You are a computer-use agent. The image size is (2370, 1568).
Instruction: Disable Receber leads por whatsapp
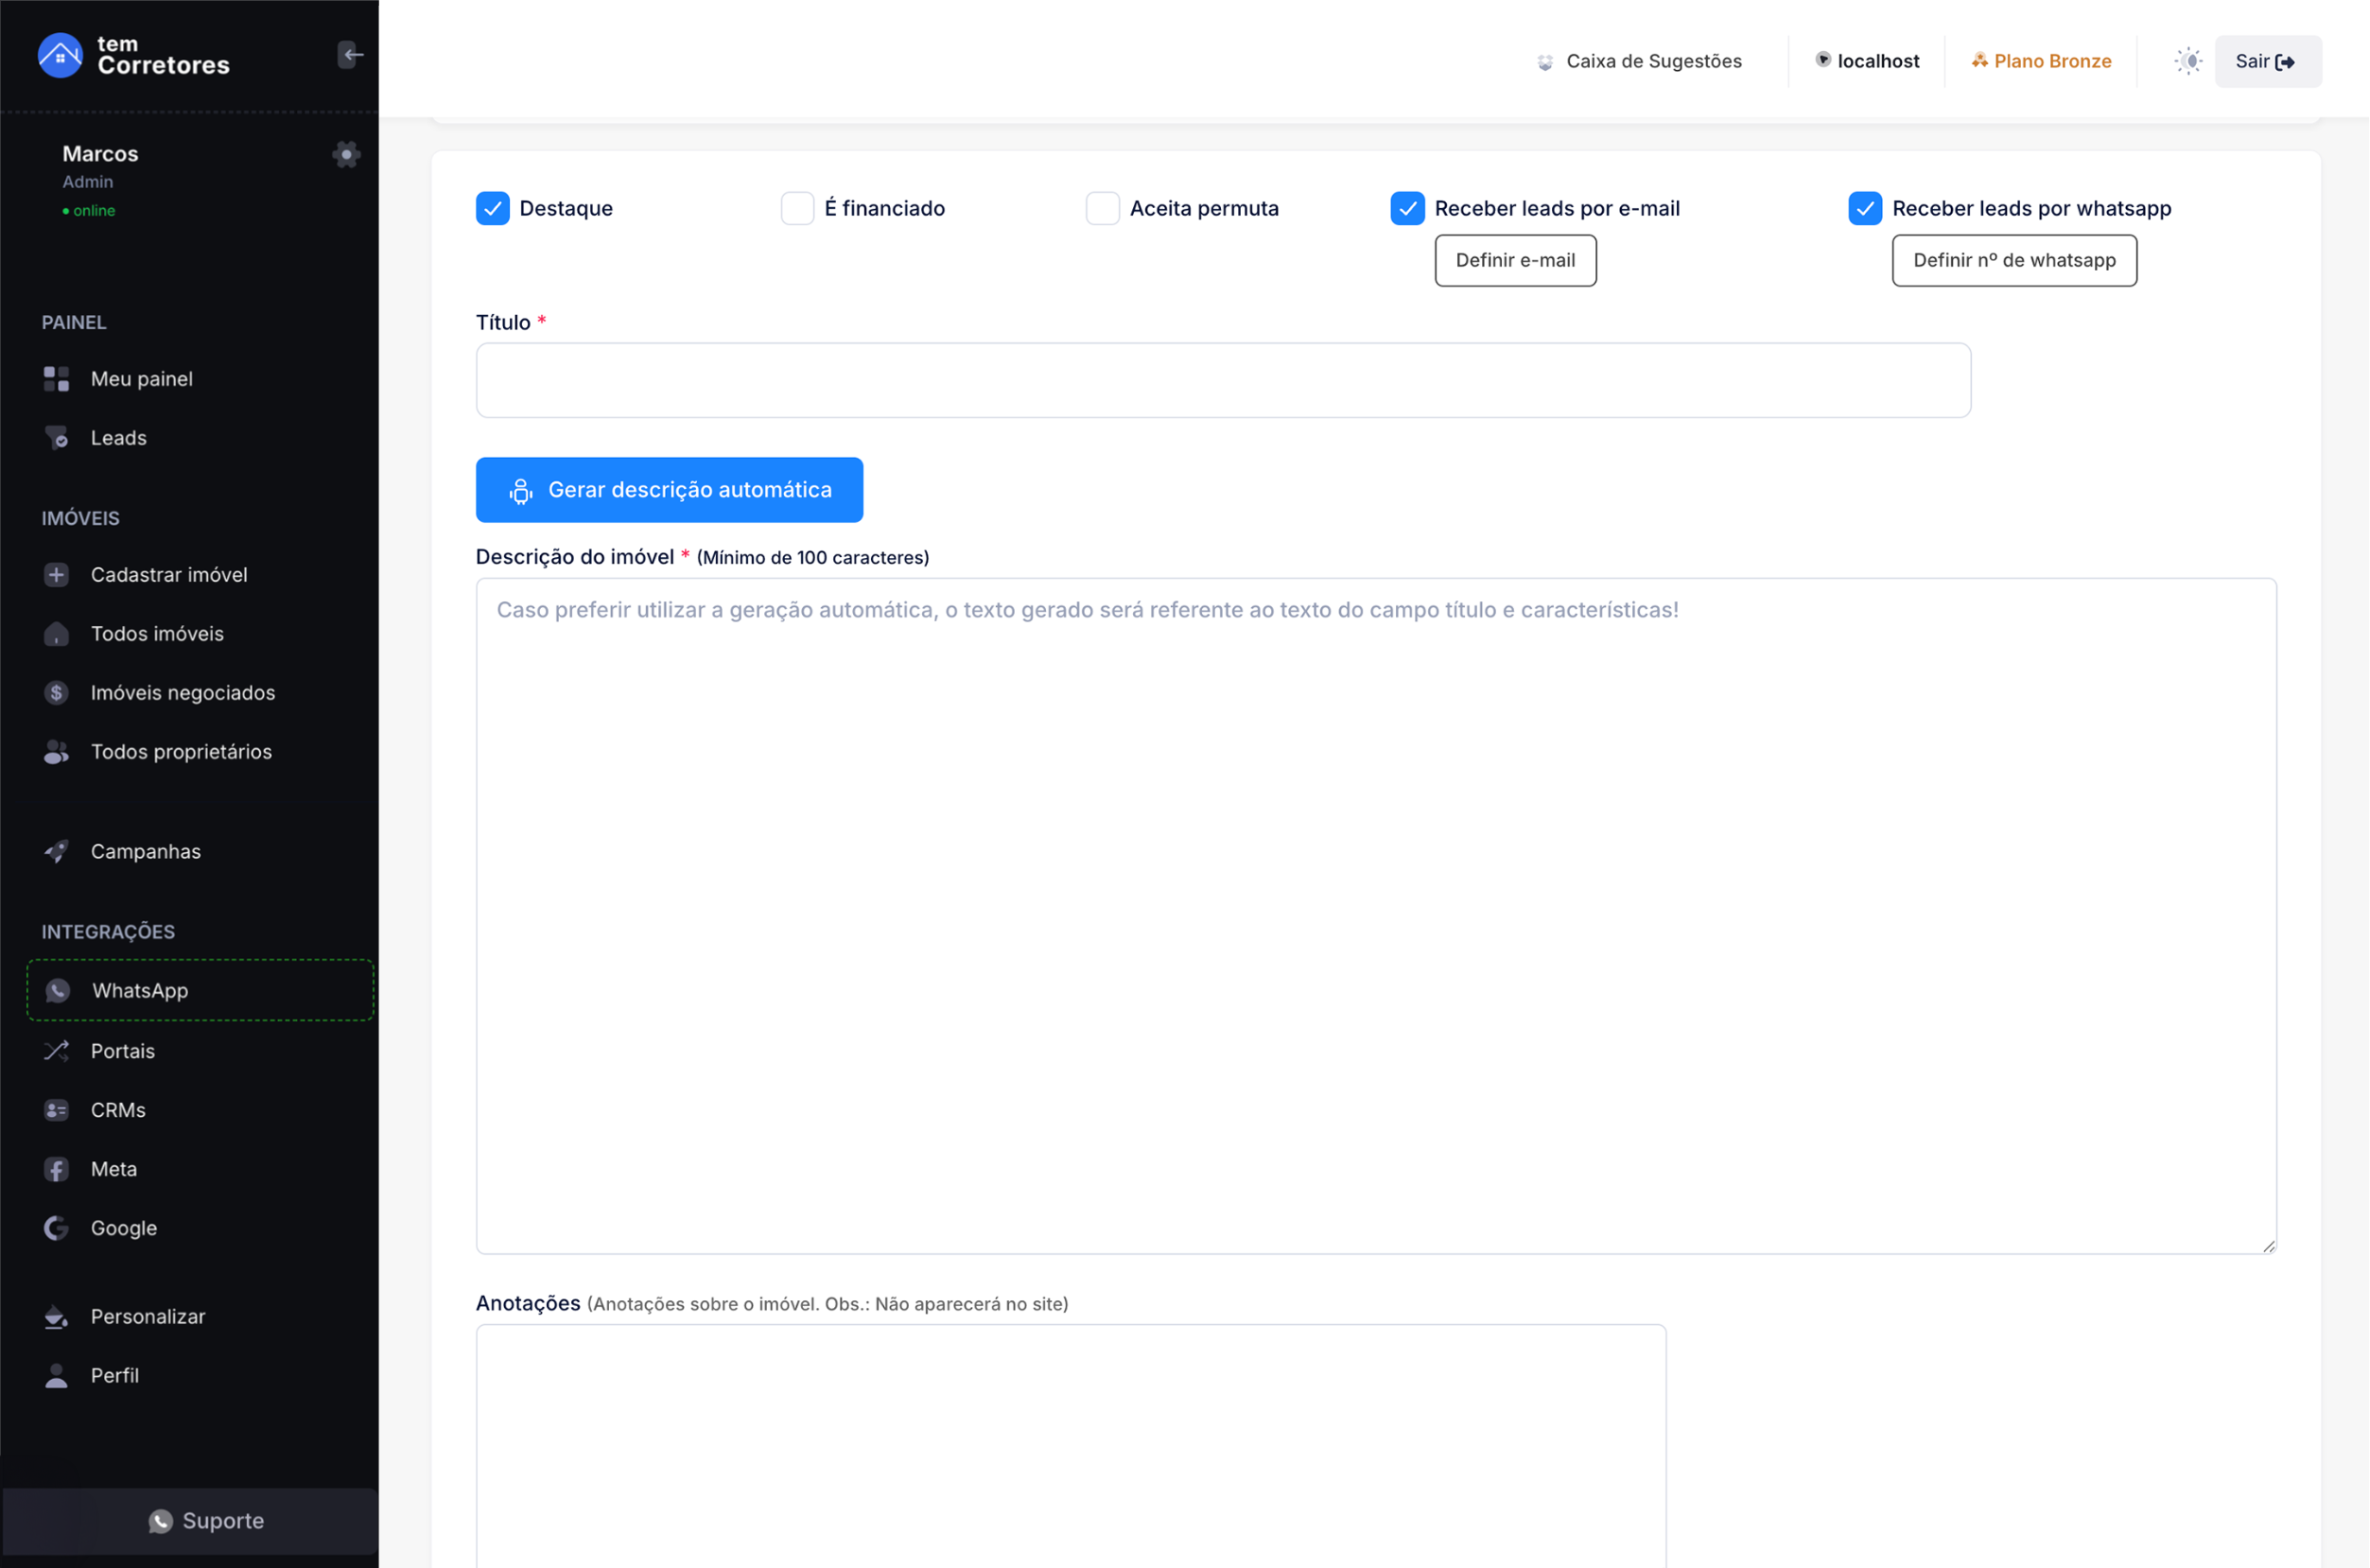[x=1865, y=208]
